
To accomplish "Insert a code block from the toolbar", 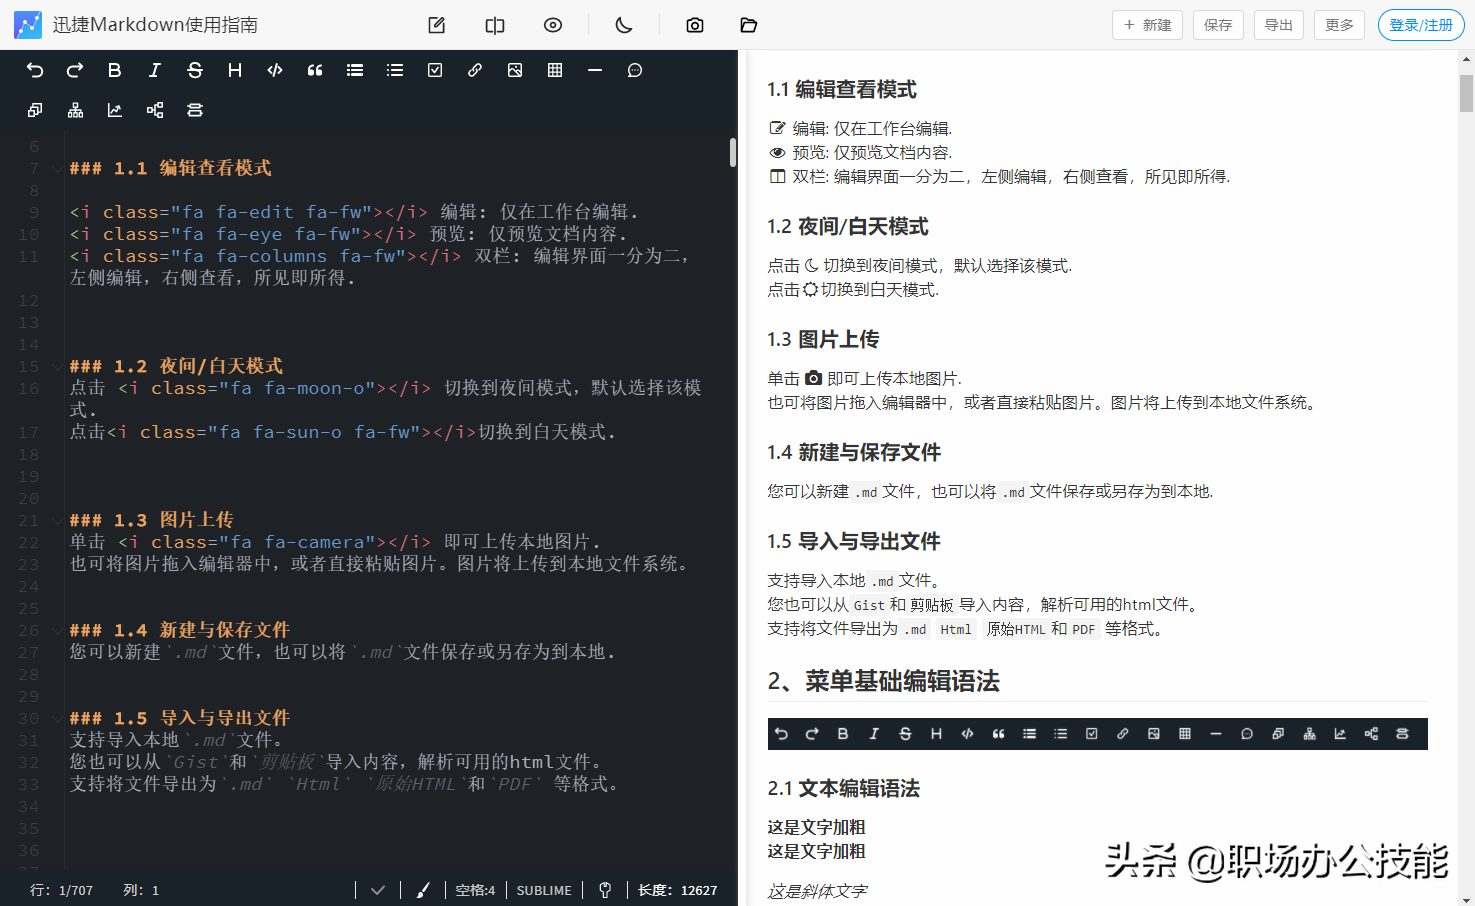I will point(275,70).
